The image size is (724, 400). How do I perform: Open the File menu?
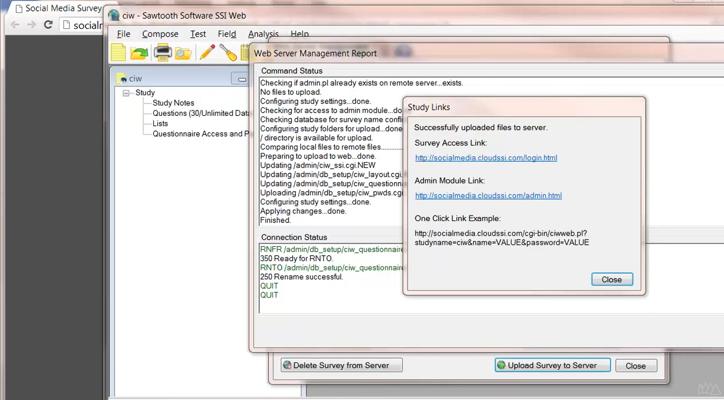click(123, 34)
